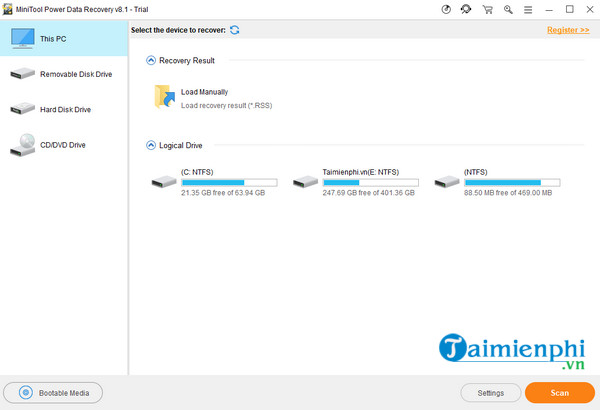Viewport: 600px width, 410px height.
Task: Click the Load Manually folder icon
Action: (x=164, y=97)
